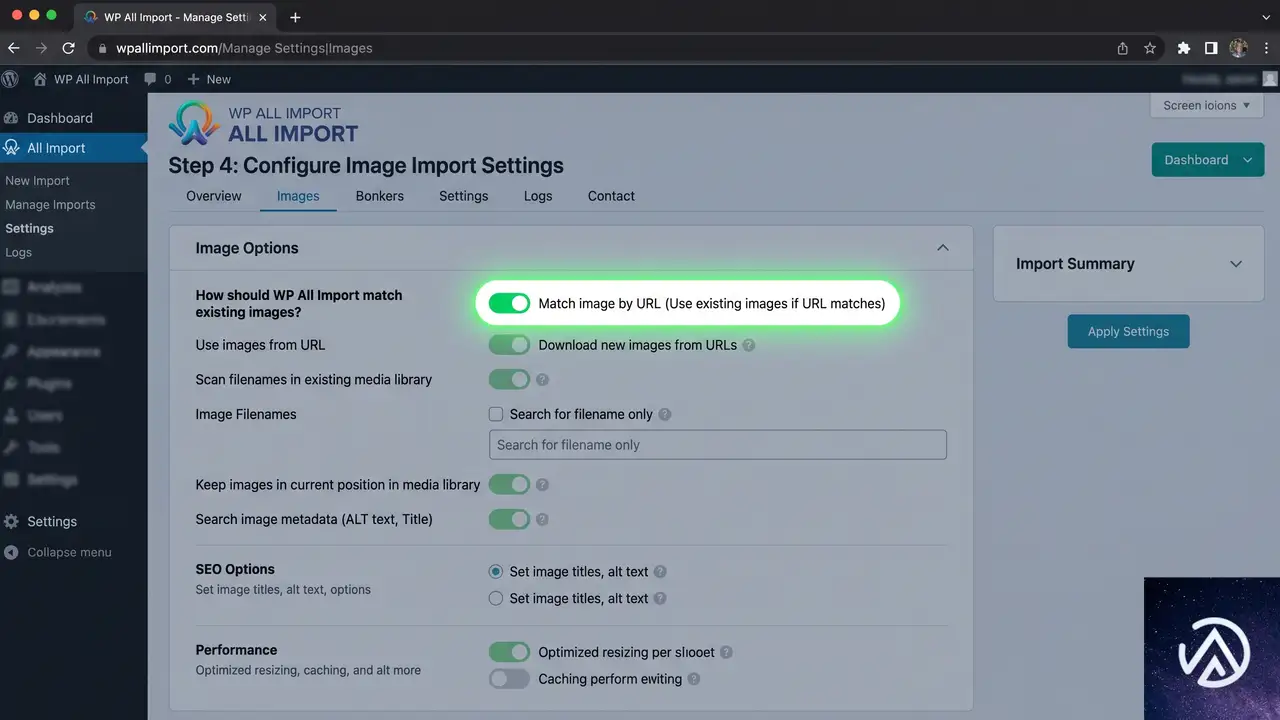Click the plus icon next to New

coord(194,79)
